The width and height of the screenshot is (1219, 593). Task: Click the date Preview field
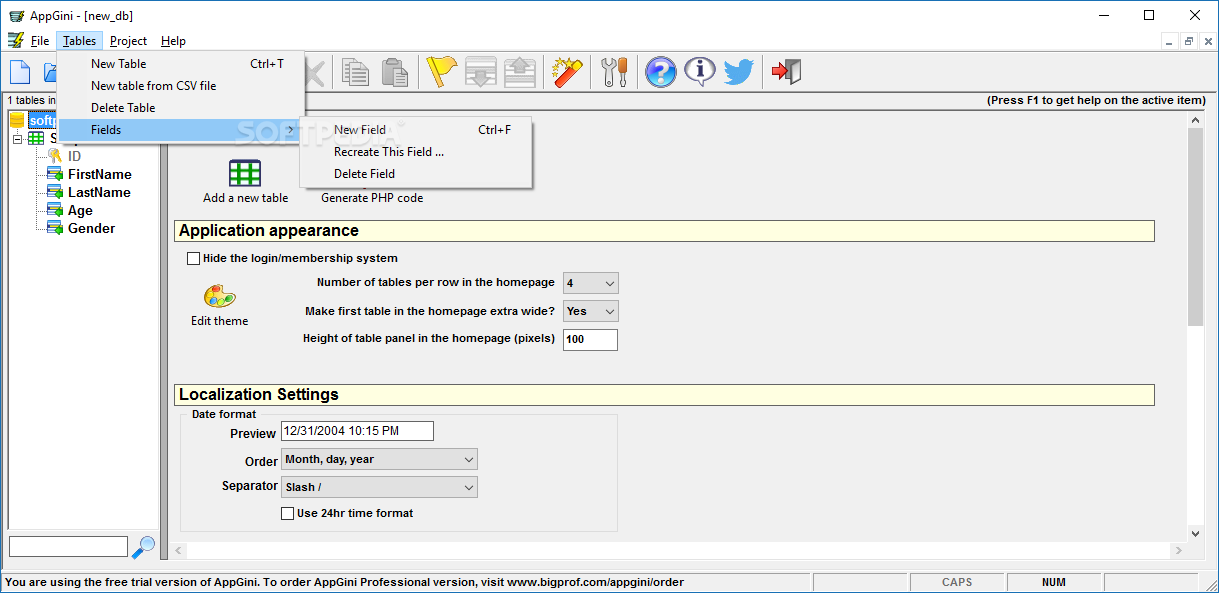coord(358,431)
